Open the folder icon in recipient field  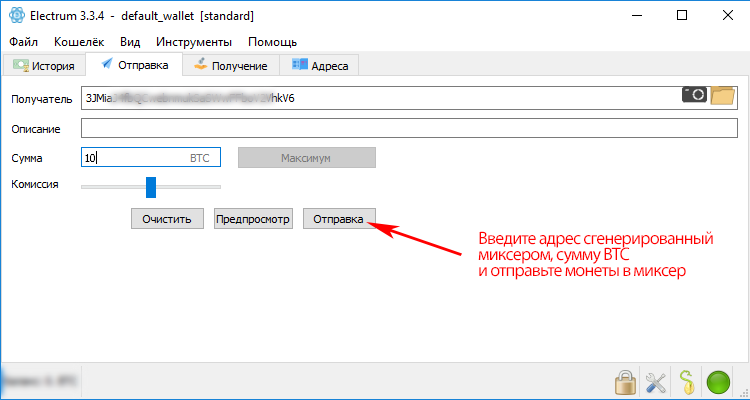[x=722, y=95]
